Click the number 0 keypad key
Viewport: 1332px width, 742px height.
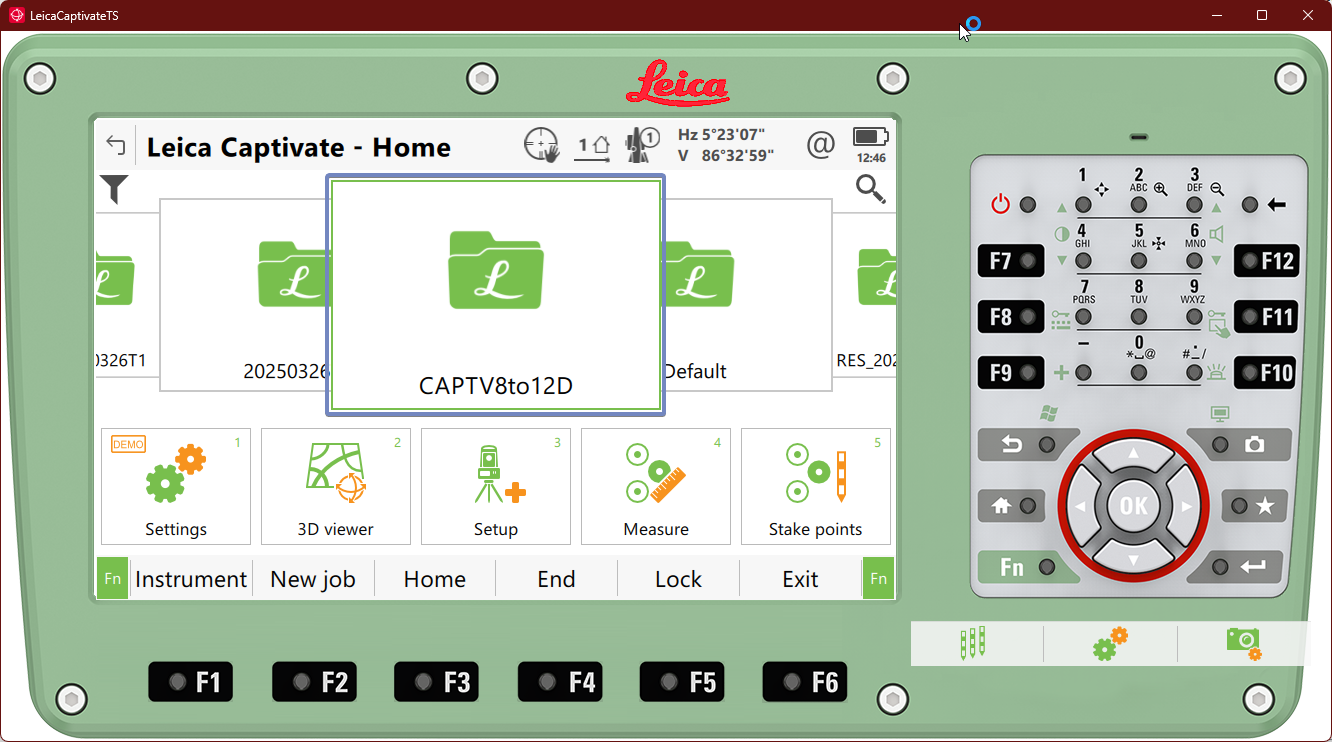point(1139,372)
